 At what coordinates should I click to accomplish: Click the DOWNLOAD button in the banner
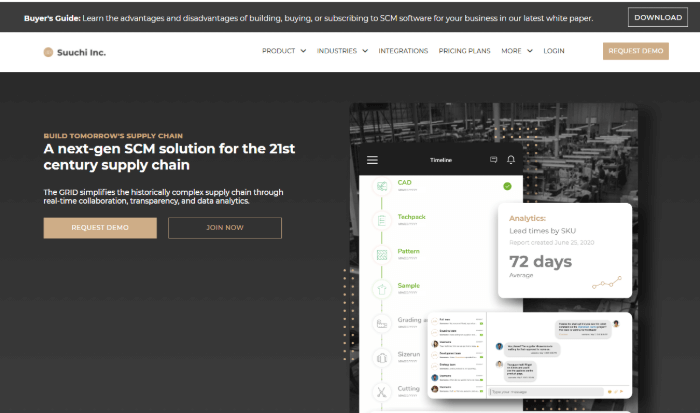click(x=658, y=17)
